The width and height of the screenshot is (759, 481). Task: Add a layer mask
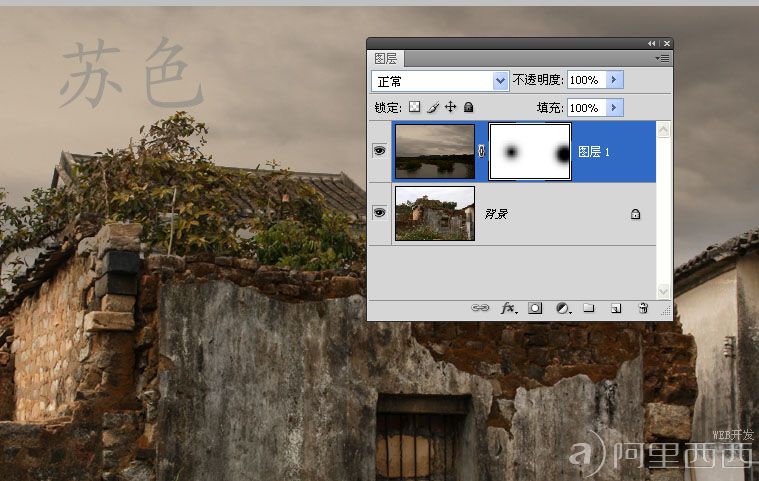535,308
